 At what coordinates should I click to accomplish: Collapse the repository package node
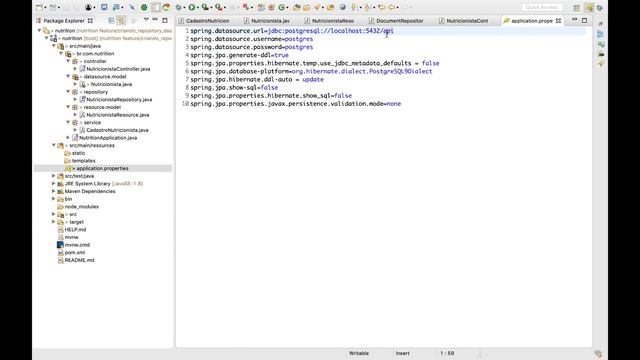coord(68,92)
